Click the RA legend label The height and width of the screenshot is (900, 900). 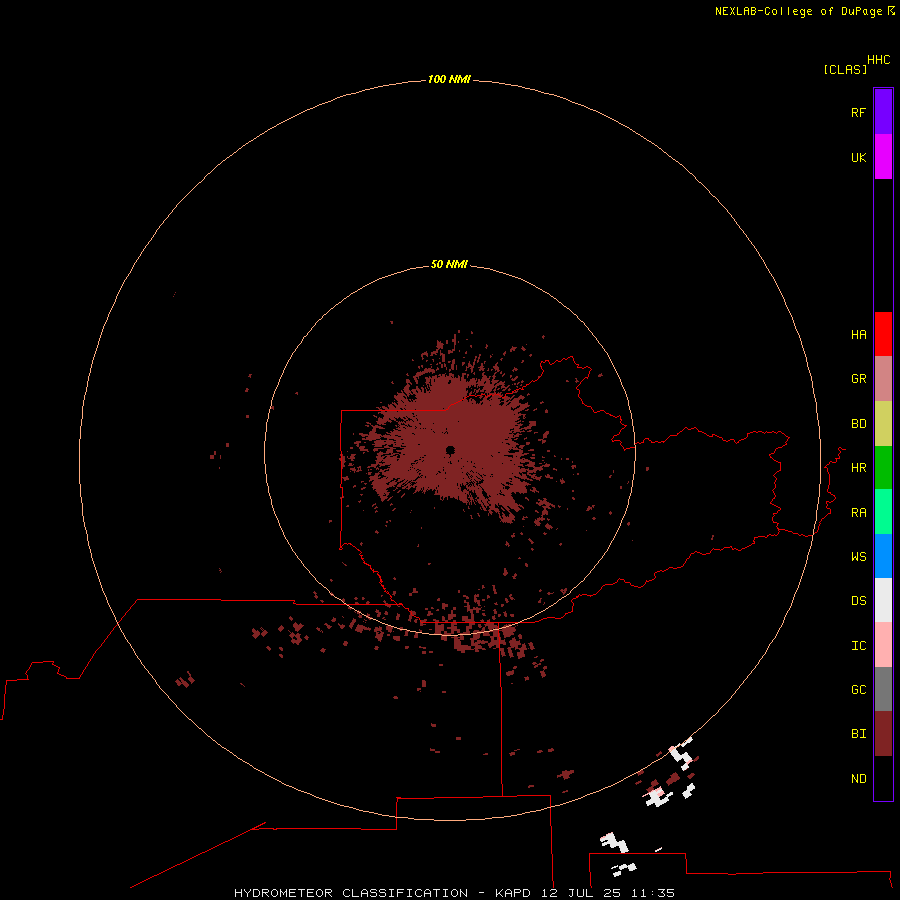pos(858,513)
